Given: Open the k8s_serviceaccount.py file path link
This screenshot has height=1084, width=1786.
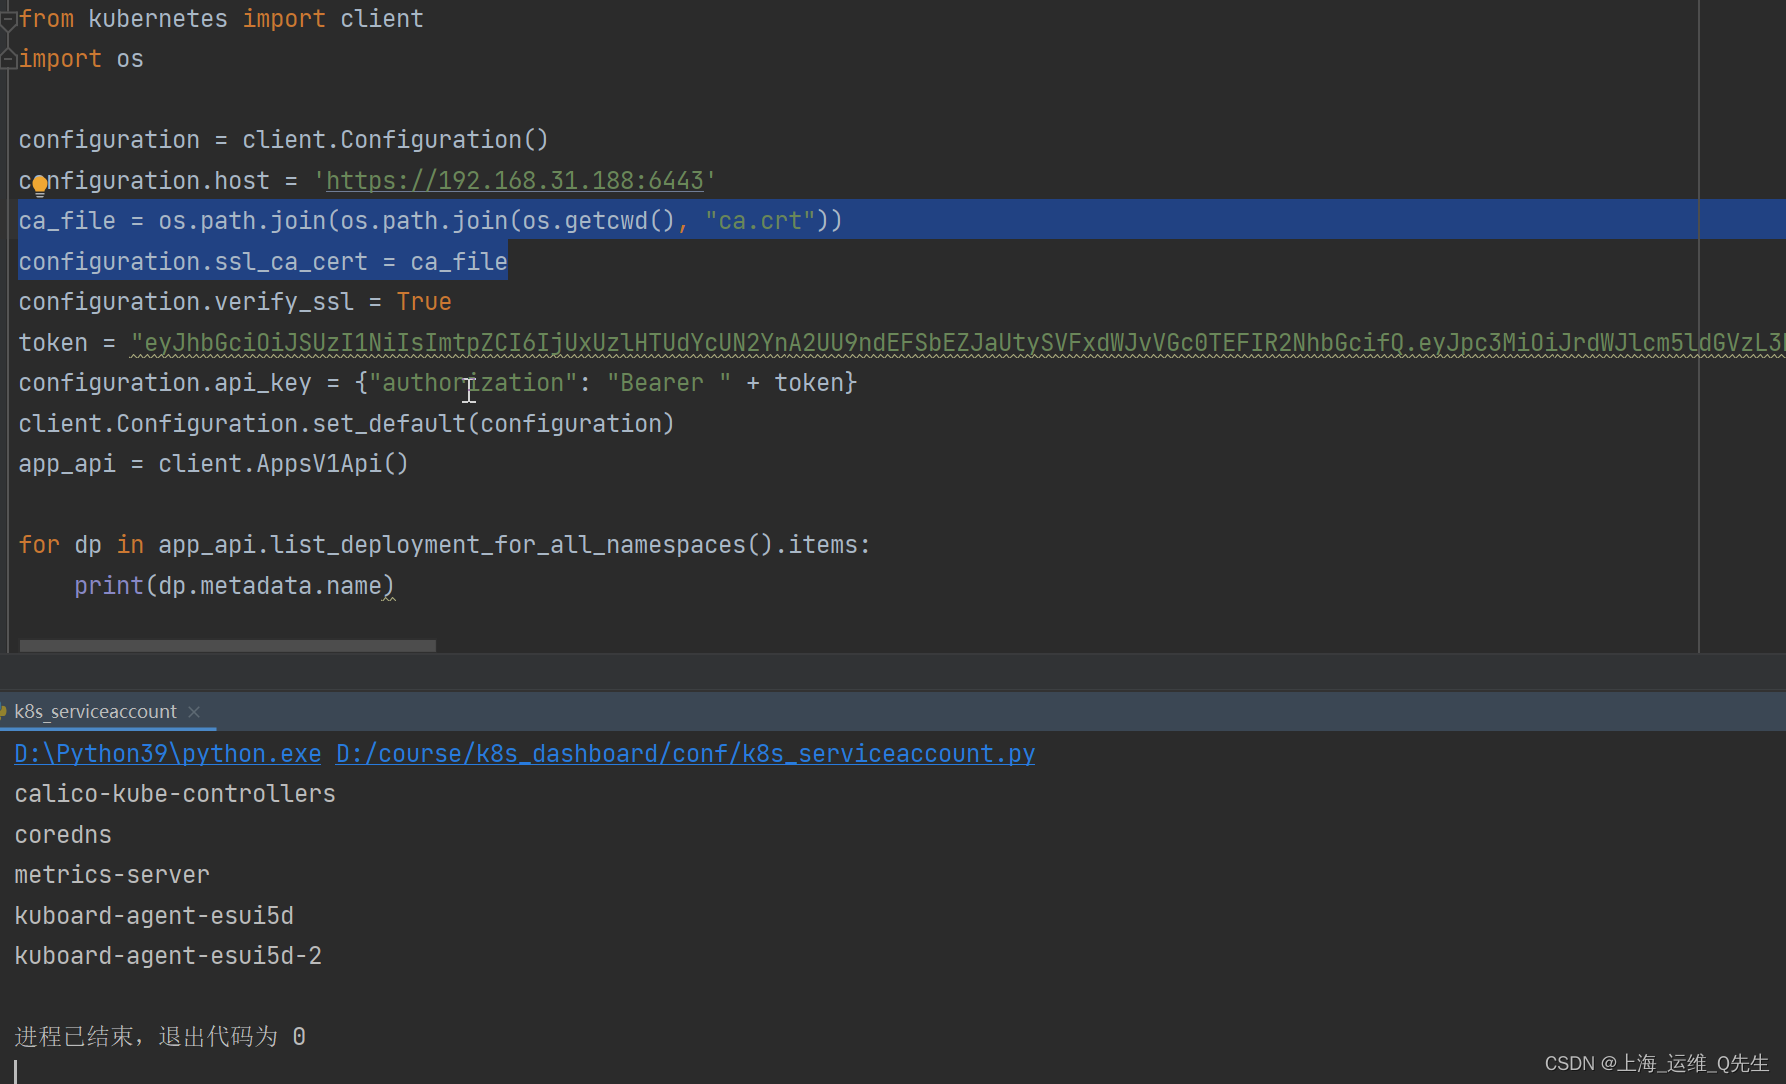Looking at the screenshot, I should pyautogui.click(x=685, y=753).
